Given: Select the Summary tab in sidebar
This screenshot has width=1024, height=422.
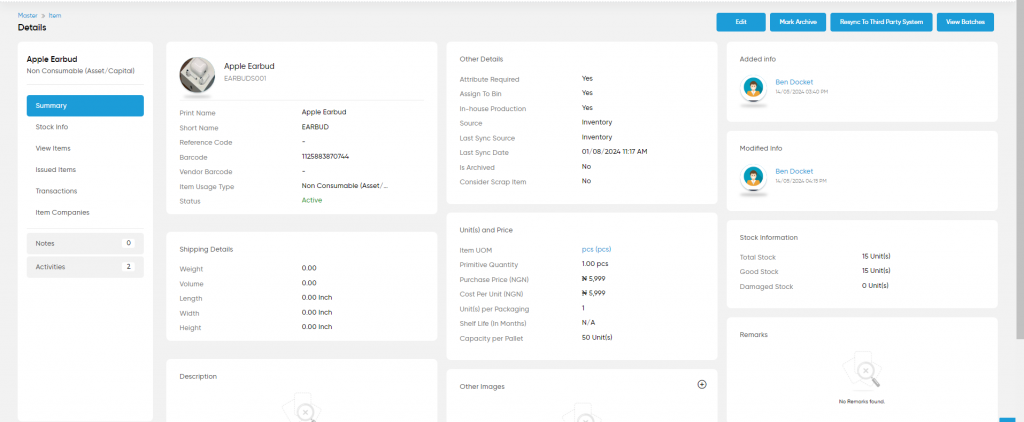Looking at the screenshot, I should point(85,106).
